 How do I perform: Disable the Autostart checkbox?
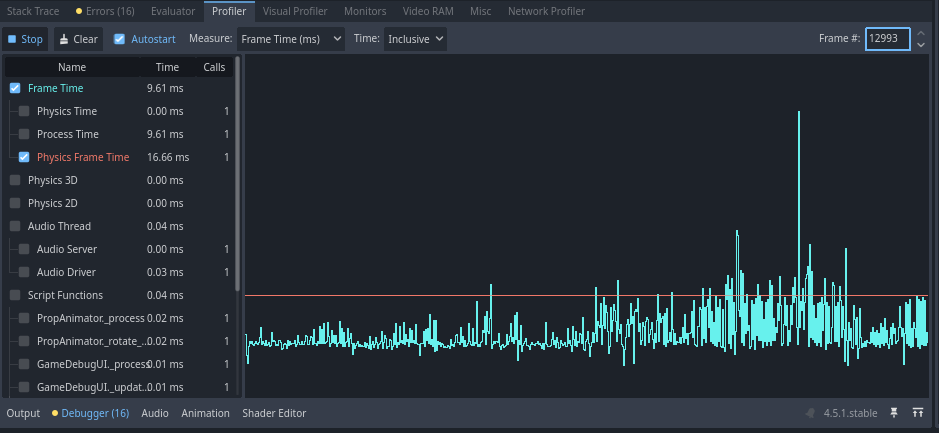pyautogui.click(x=120, y=39)
